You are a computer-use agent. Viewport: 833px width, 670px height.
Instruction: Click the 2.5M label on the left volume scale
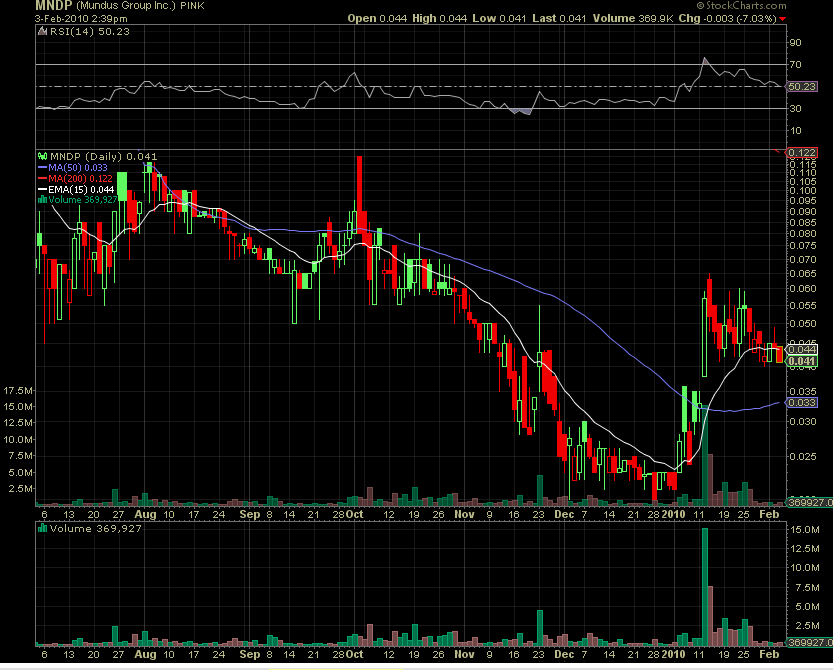pos(21,488)
